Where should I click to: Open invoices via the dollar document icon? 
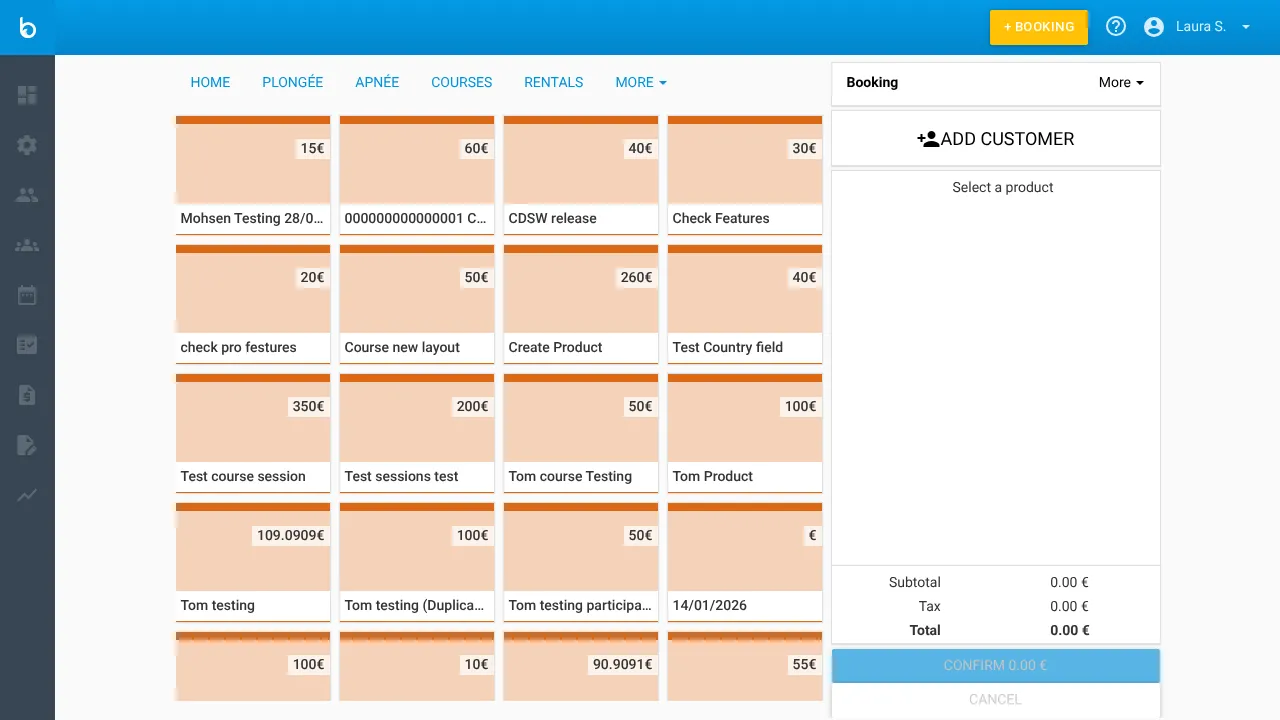click(x=27, y=395)
